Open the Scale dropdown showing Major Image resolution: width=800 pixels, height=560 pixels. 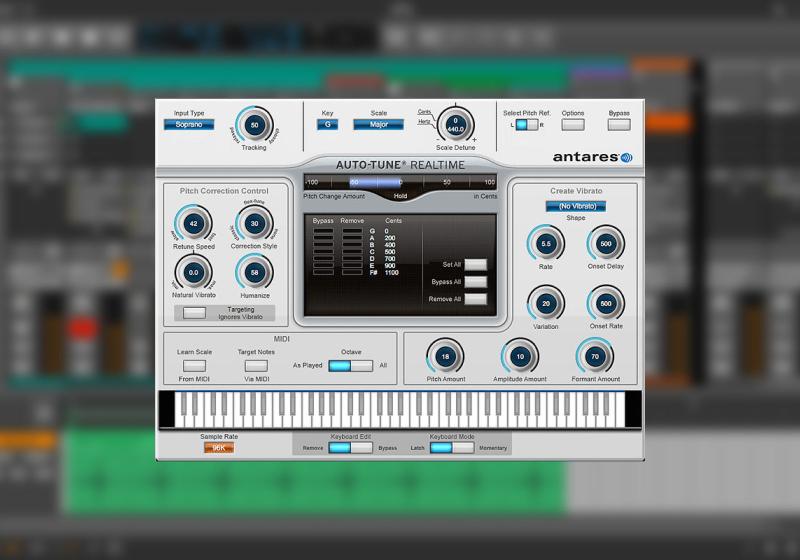point(378,125)
